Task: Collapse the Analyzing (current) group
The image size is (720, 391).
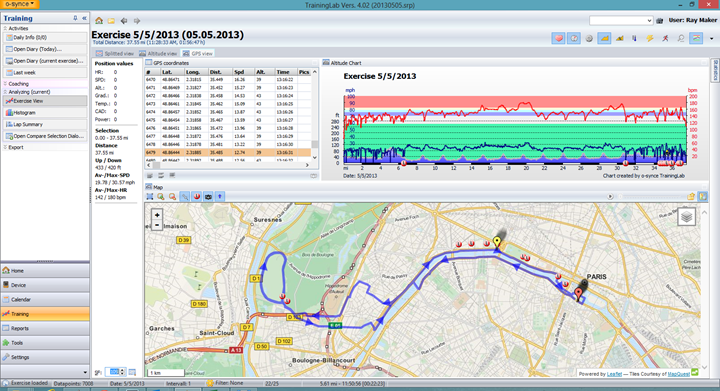Action: (6, 92)
